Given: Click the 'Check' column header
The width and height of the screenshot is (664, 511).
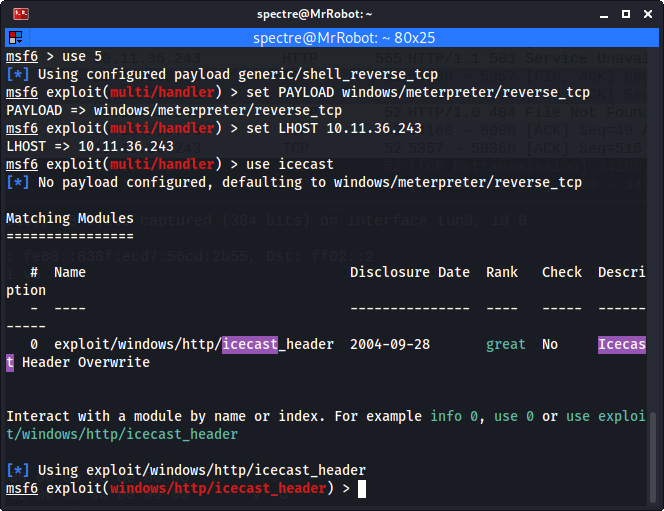Looking at the screenshot, I should [x=562, y=272].
